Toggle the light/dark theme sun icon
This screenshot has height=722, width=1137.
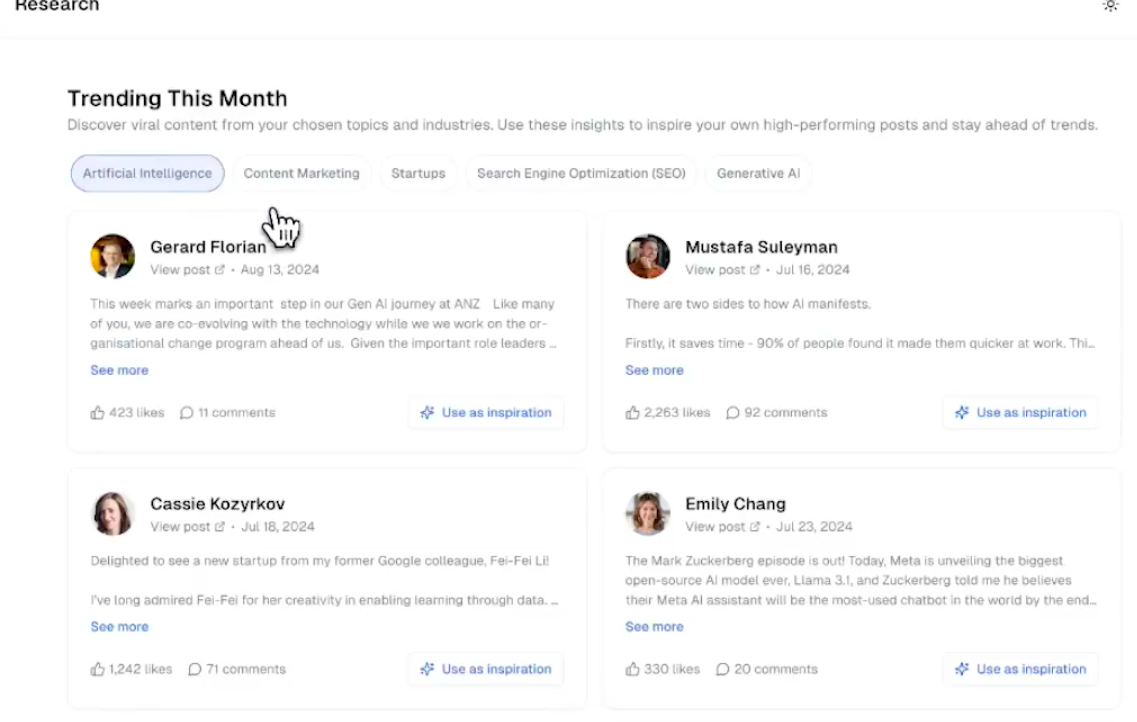pos(1110,6)
